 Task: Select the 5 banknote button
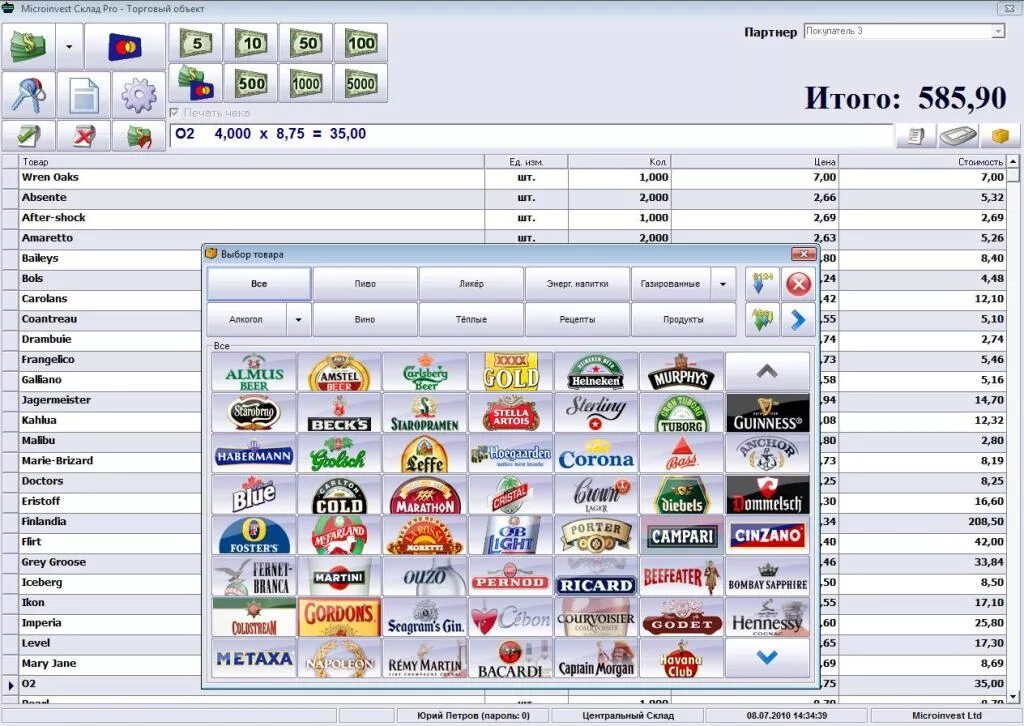(x=196, y=43)
